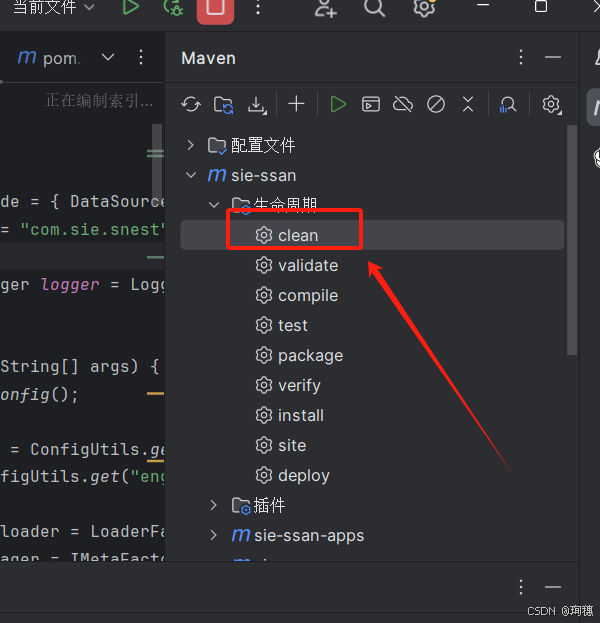Debug the current file
This screenshot has width=600, height=623.
point(173,7)
